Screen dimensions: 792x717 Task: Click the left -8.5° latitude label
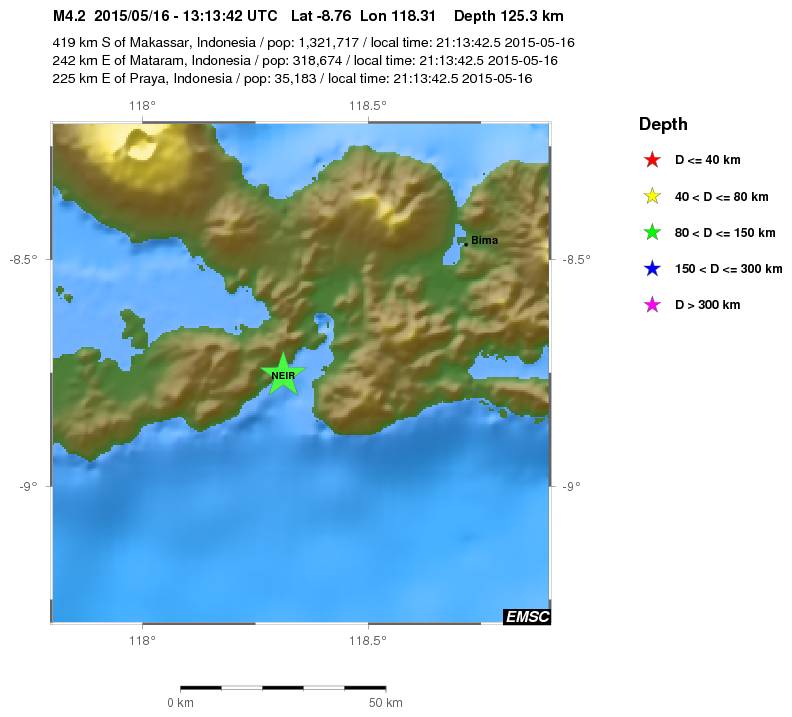[x=24, y=260]
